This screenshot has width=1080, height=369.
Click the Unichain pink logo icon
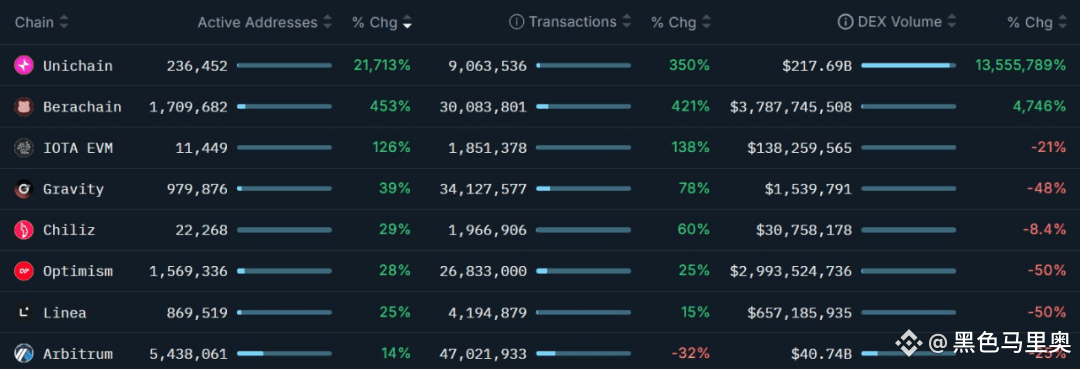[24, 65]
